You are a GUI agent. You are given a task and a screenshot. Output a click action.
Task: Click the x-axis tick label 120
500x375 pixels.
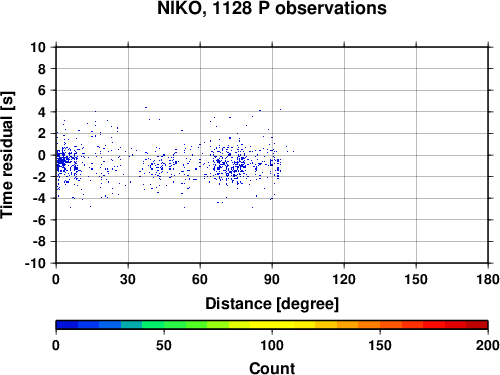(x=344, y=279)
